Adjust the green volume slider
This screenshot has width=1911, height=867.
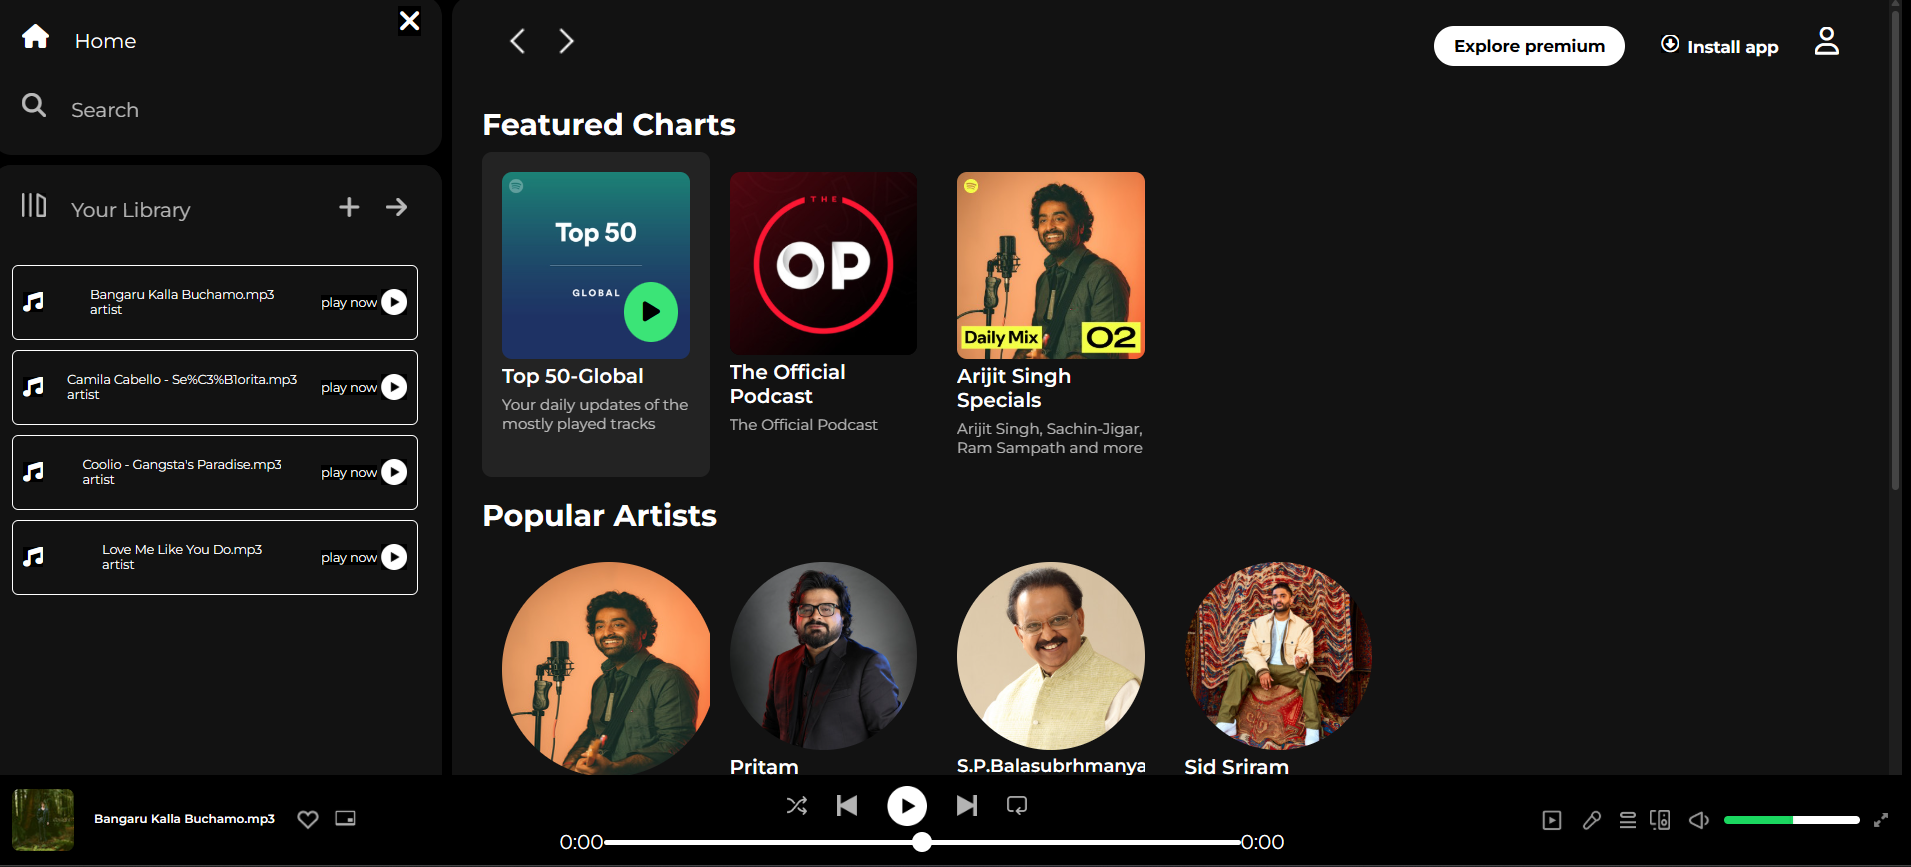[1790, 820]
